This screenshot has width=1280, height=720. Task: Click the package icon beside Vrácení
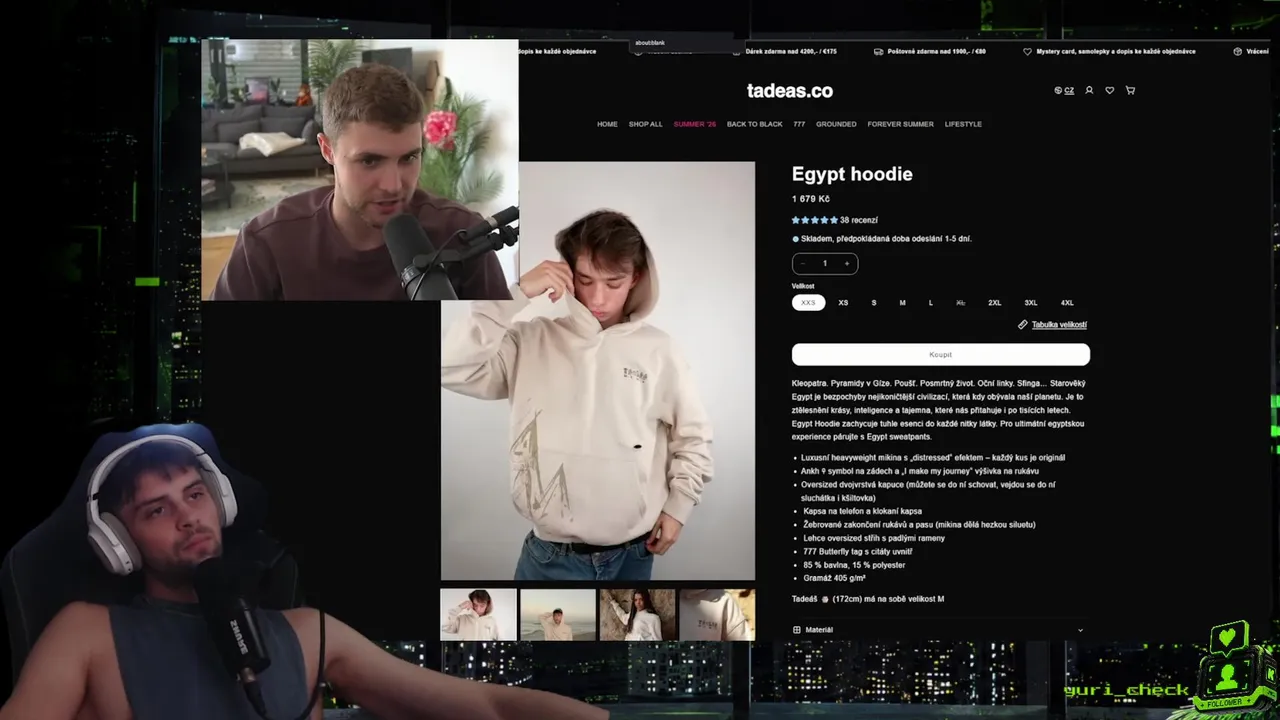click(1237, 51)
